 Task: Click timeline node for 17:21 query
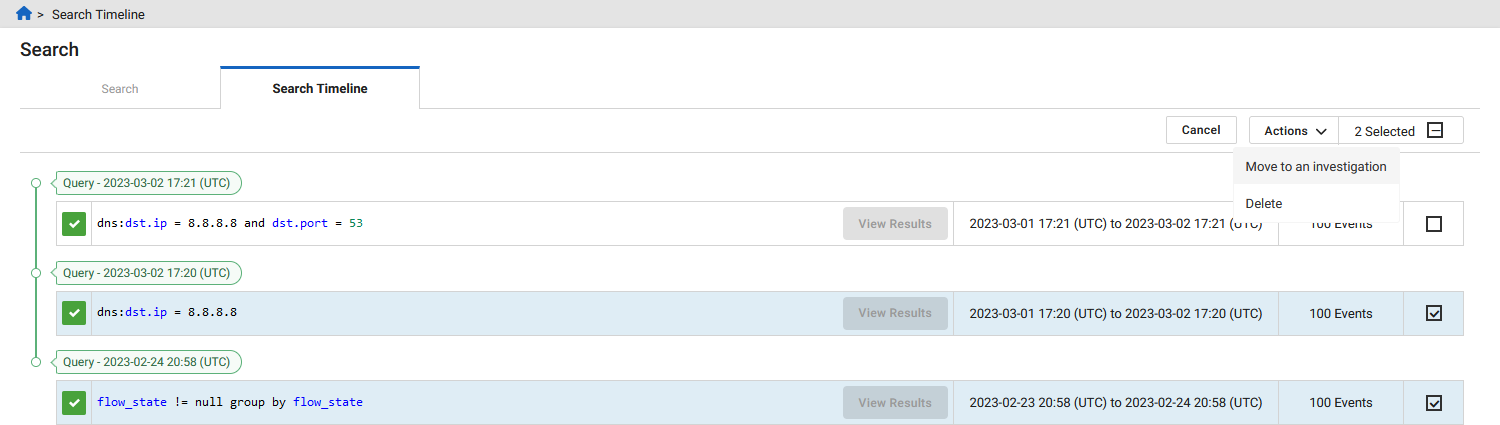point(36,183)
